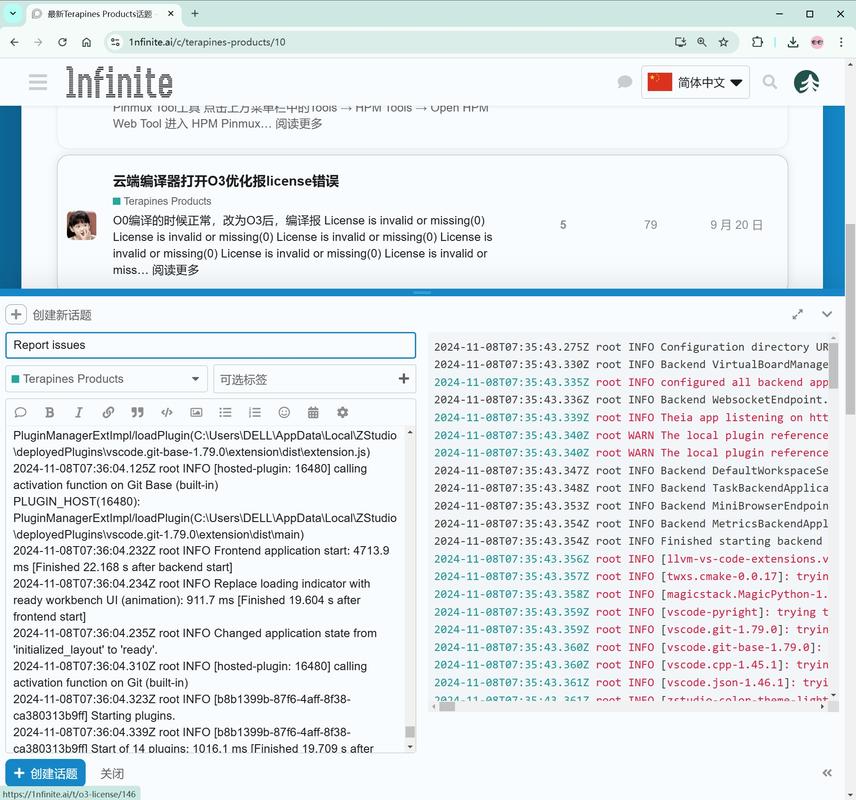This screenshot has height=800, width=856.
Task: Open the tab search dropdown arrow
Action: [x=13, y=14]
